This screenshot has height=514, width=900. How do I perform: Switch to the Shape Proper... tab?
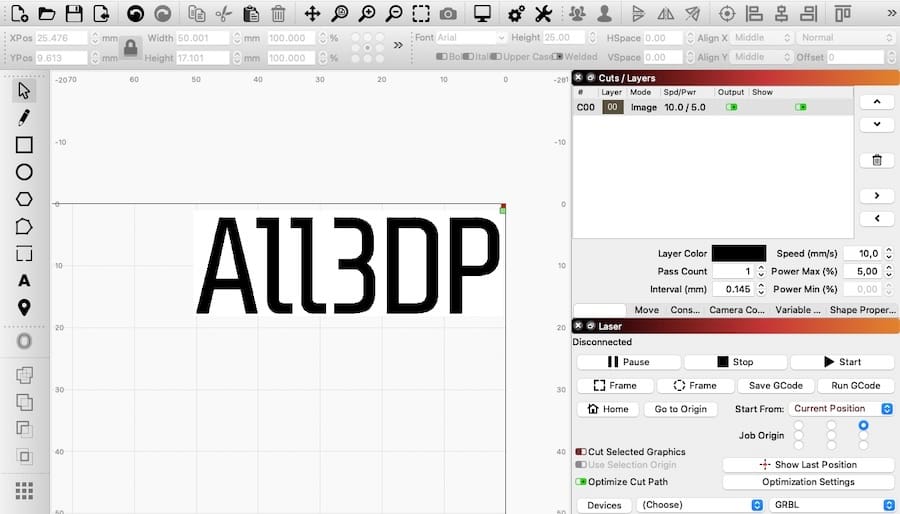862,310
